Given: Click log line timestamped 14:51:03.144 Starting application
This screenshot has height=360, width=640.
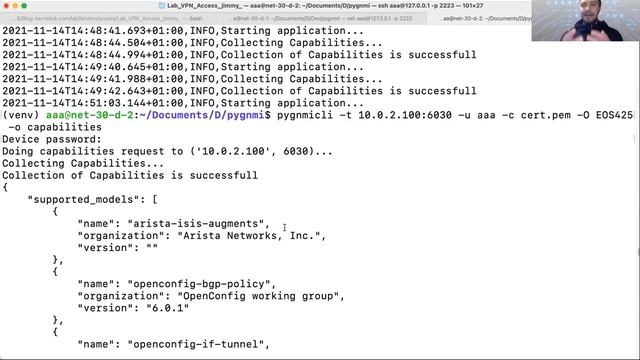Looking at the screenshot, I should (183, 103).
